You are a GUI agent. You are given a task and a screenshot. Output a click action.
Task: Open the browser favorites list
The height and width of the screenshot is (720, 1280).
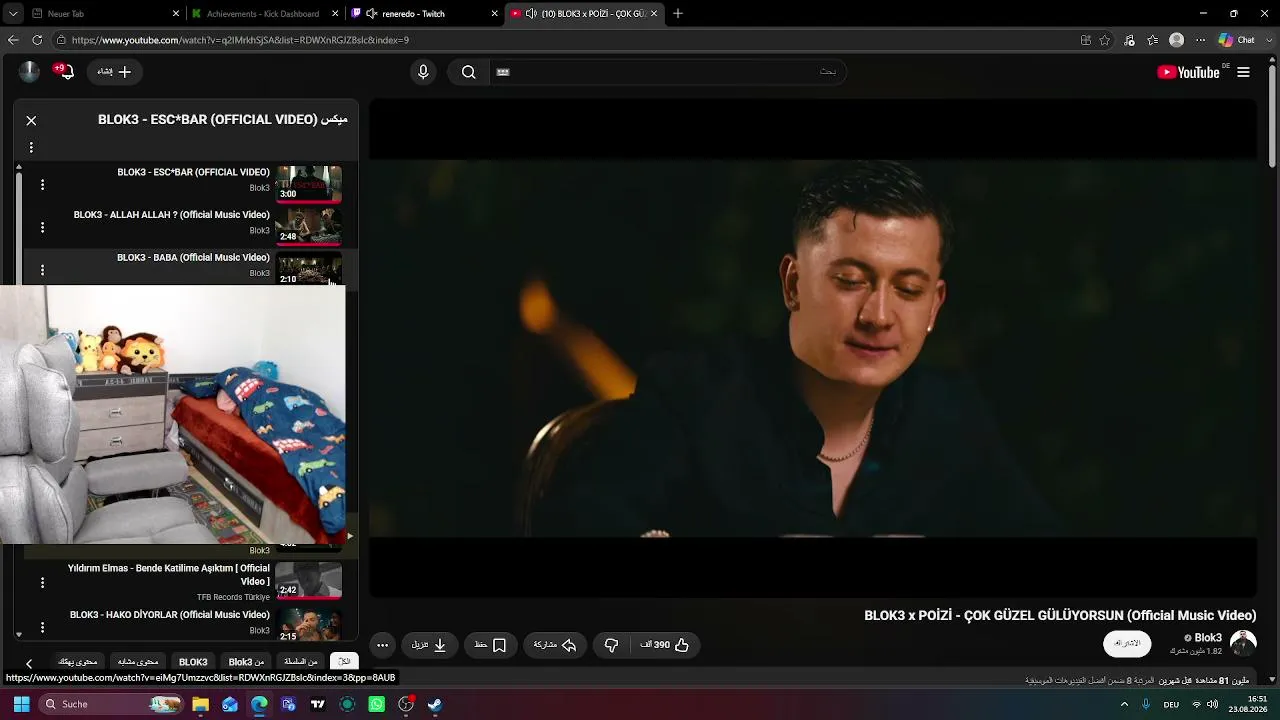pyautogui.click(x=1153, y=40)
